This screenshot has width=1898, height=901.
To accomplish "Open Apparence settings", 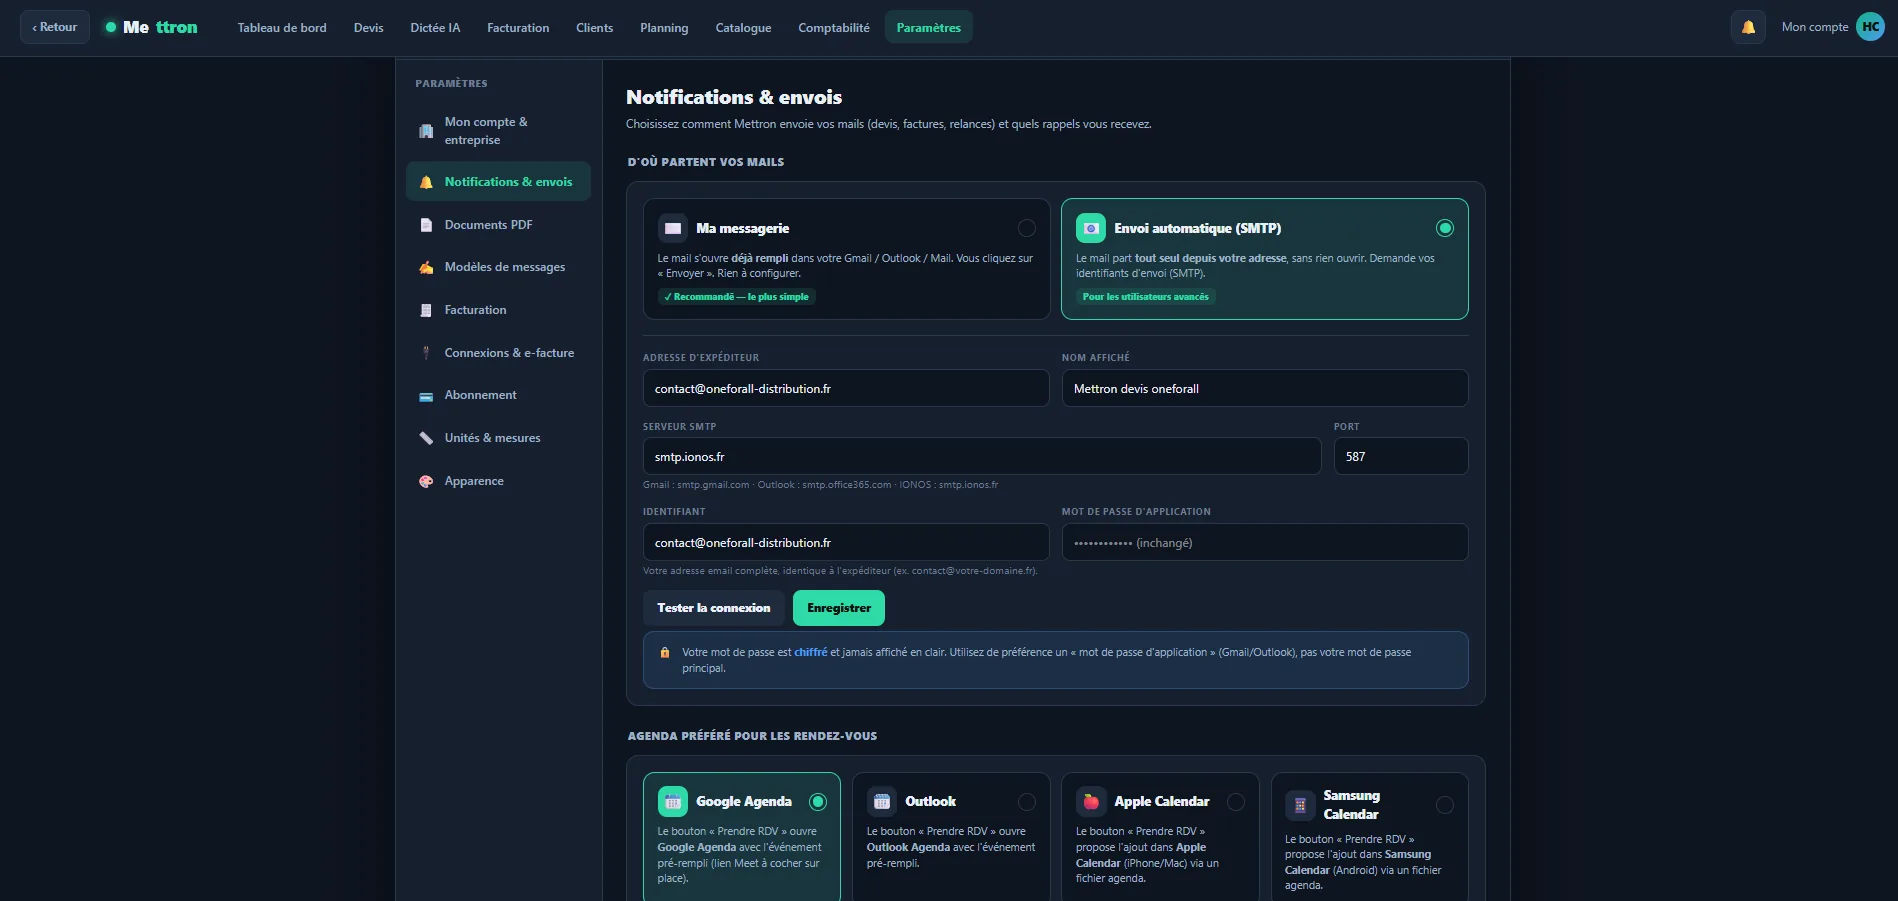I will [498, 481].
